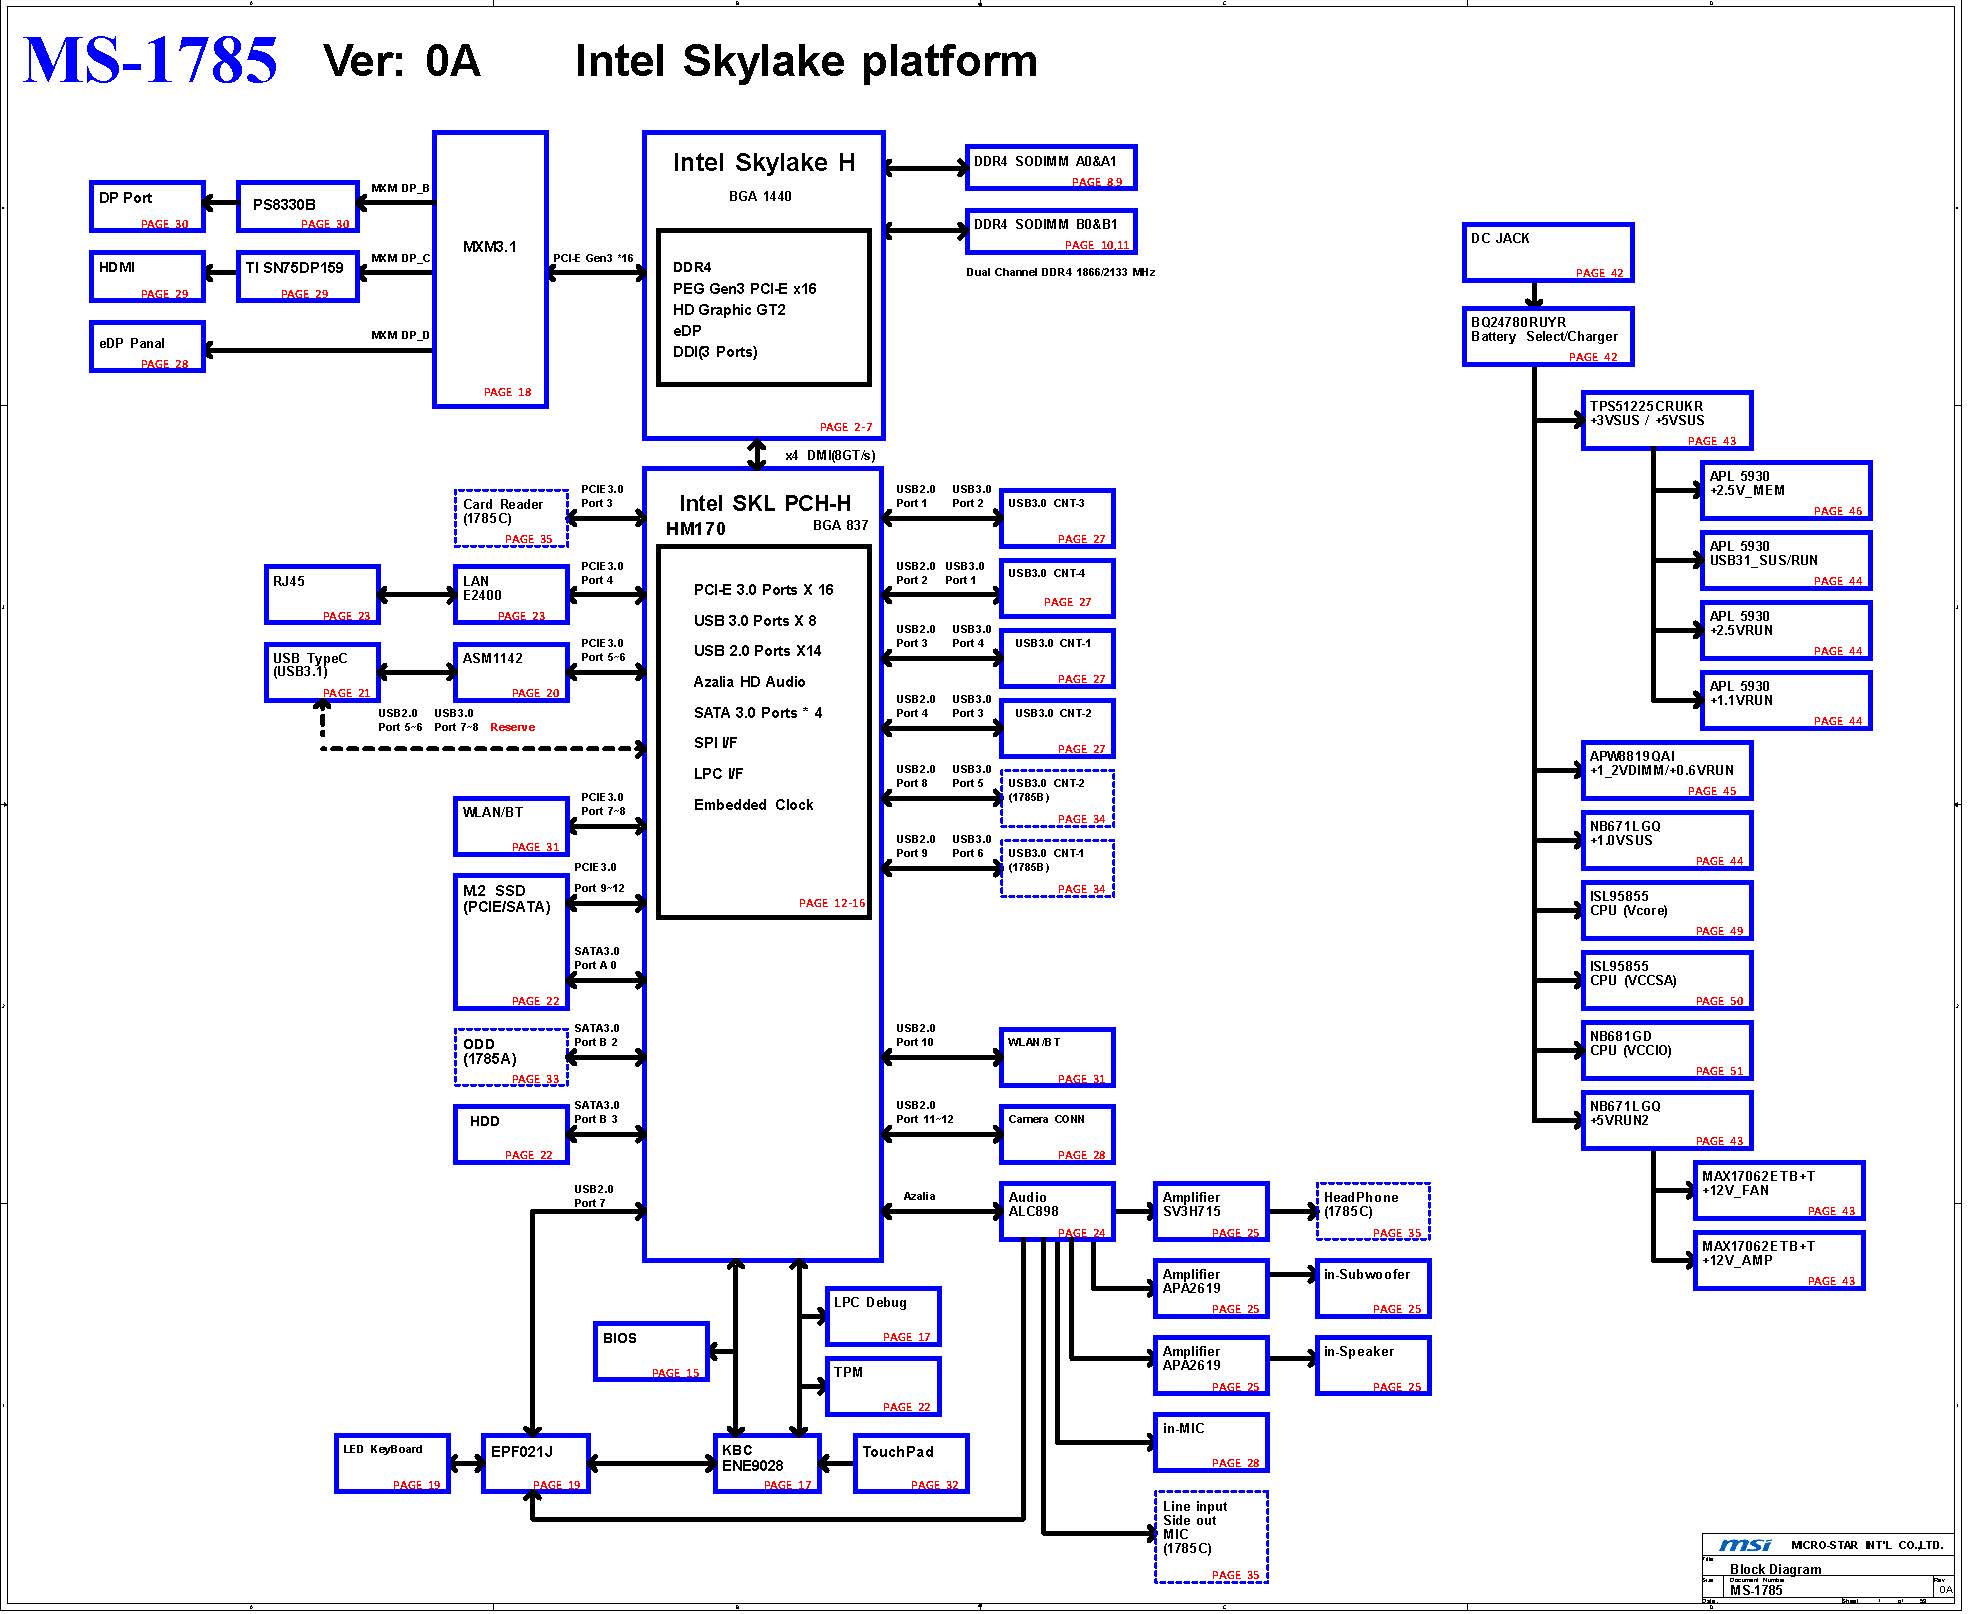Select the USB3.0 CNT-3 block
Viewport: 1969px width, 1614px height.
point(1057,518)
